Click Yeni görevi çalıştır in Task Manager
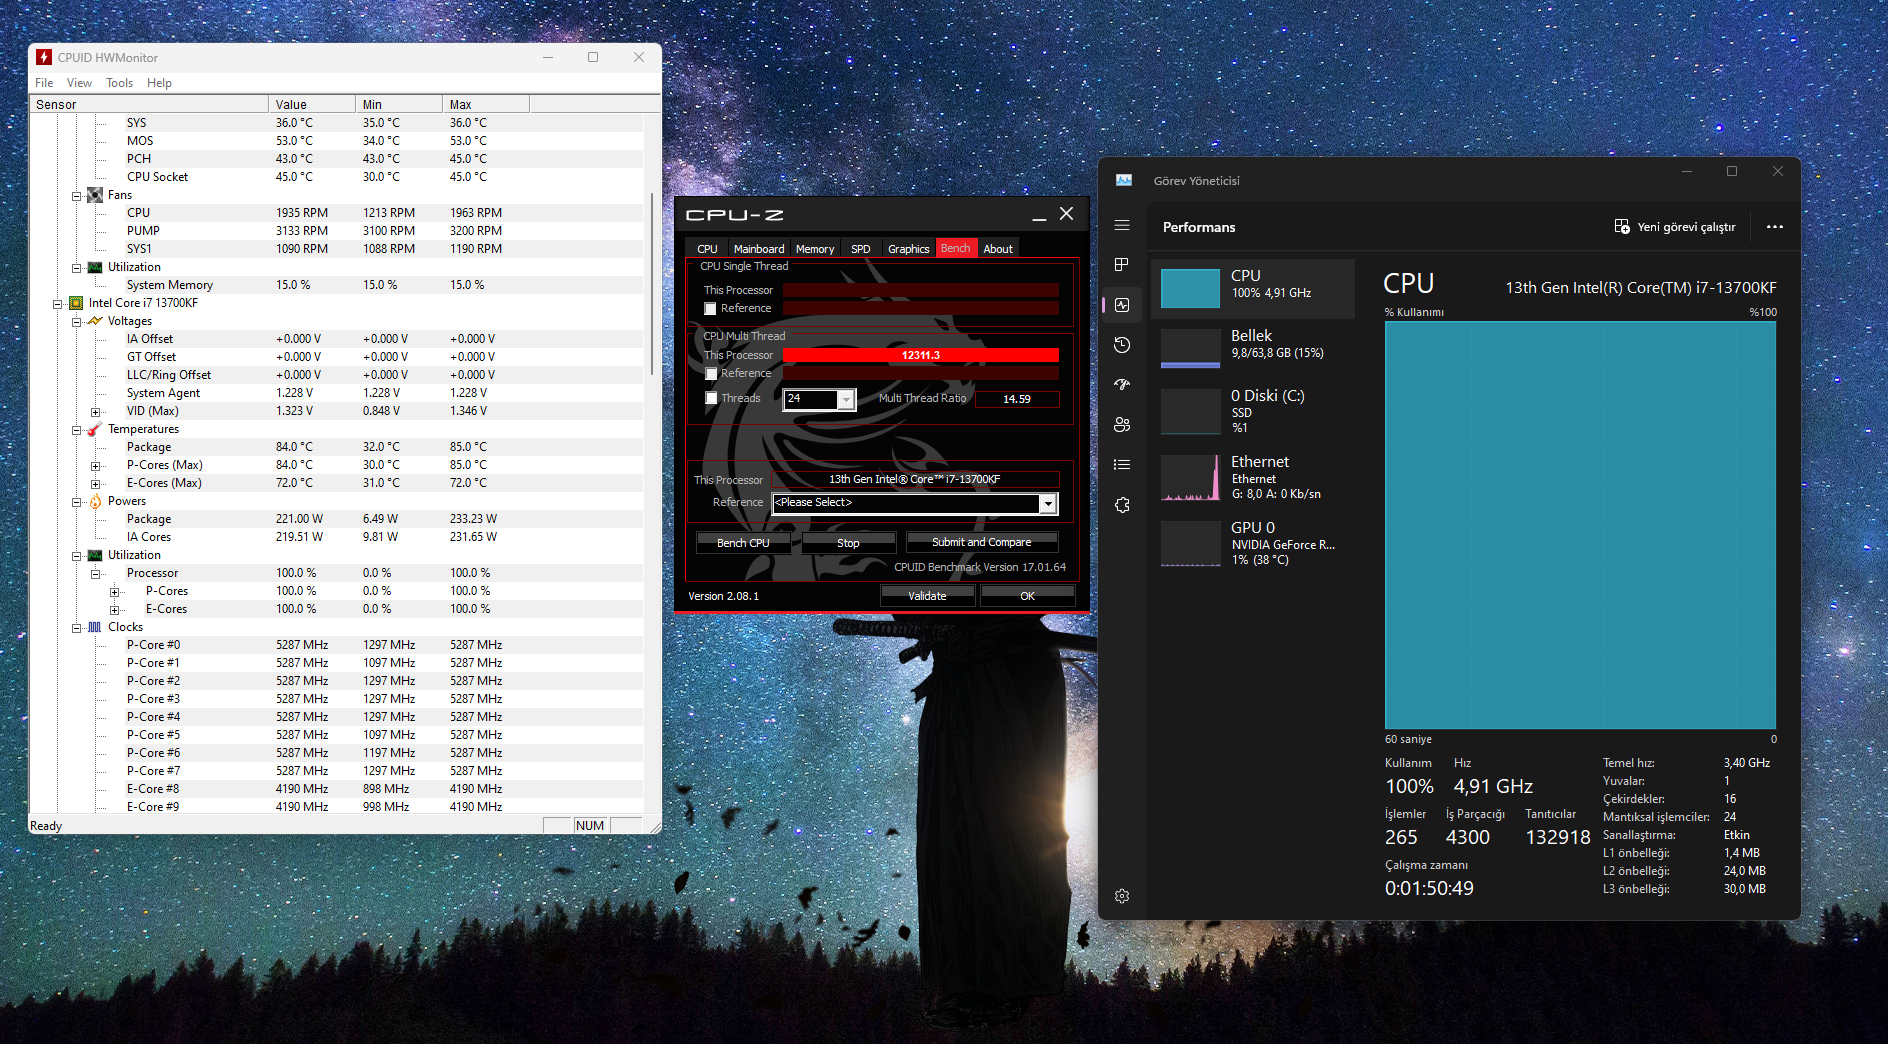The height and width of the screenshot is (1044, 1888). pyautogui.click(x=1675, y=227)
